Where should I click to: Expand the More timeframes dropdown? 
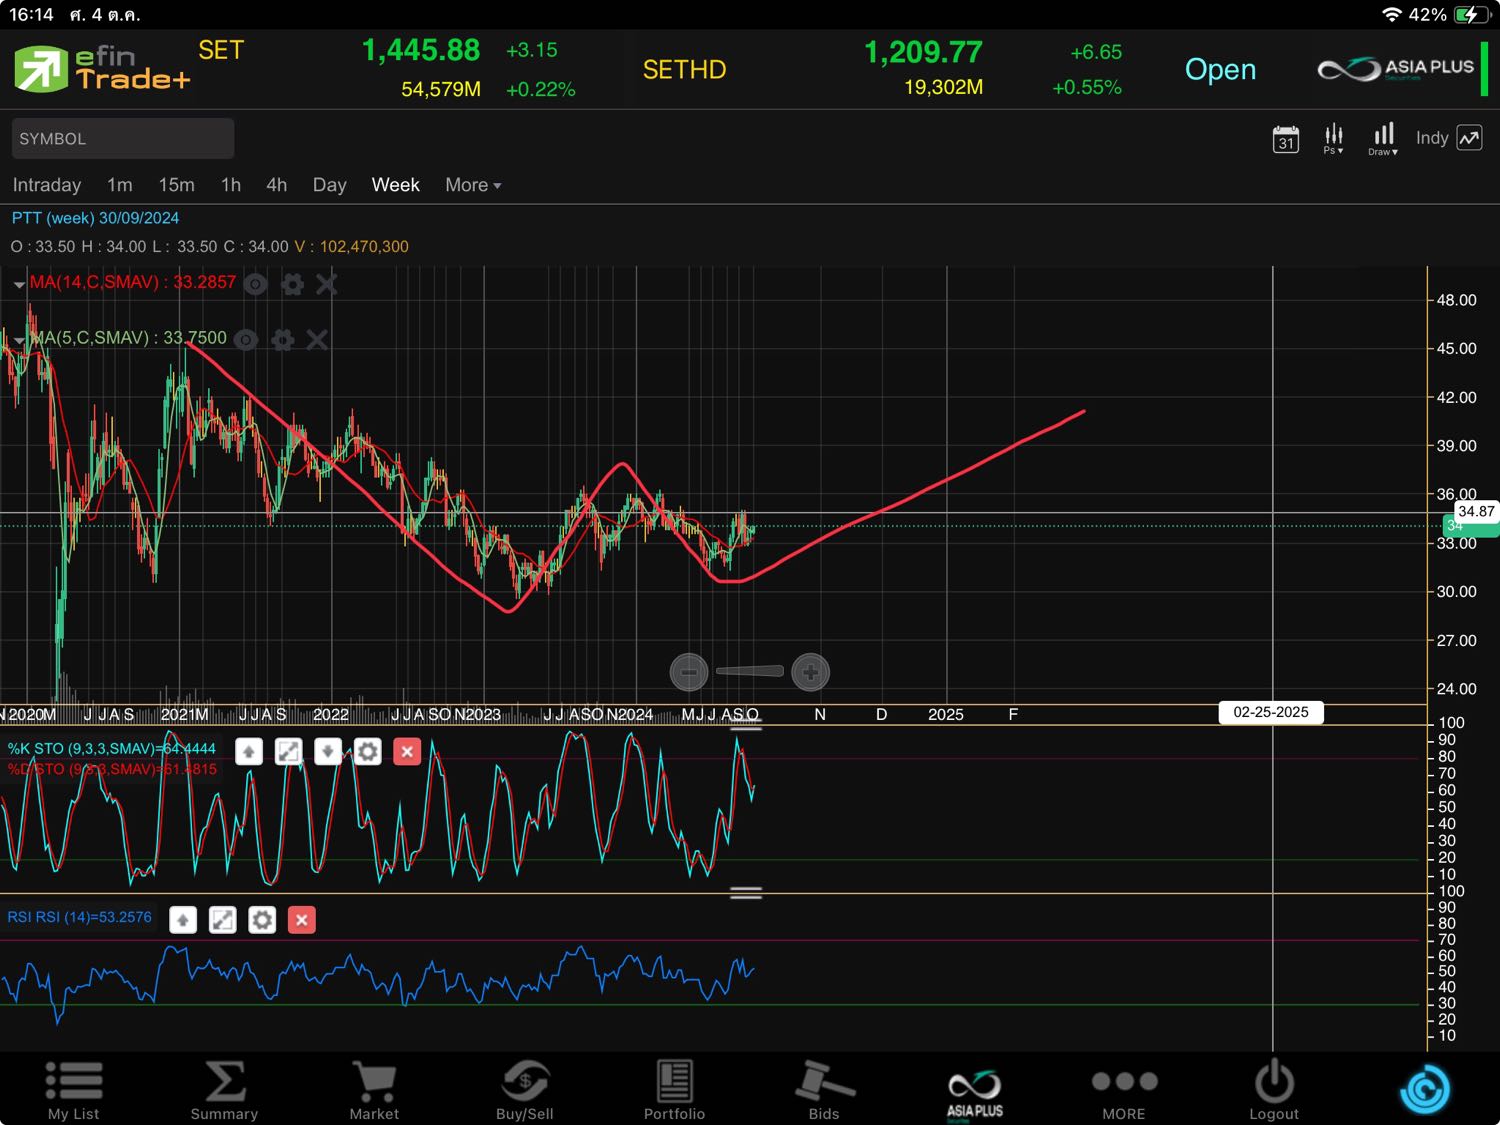[473, 185]
